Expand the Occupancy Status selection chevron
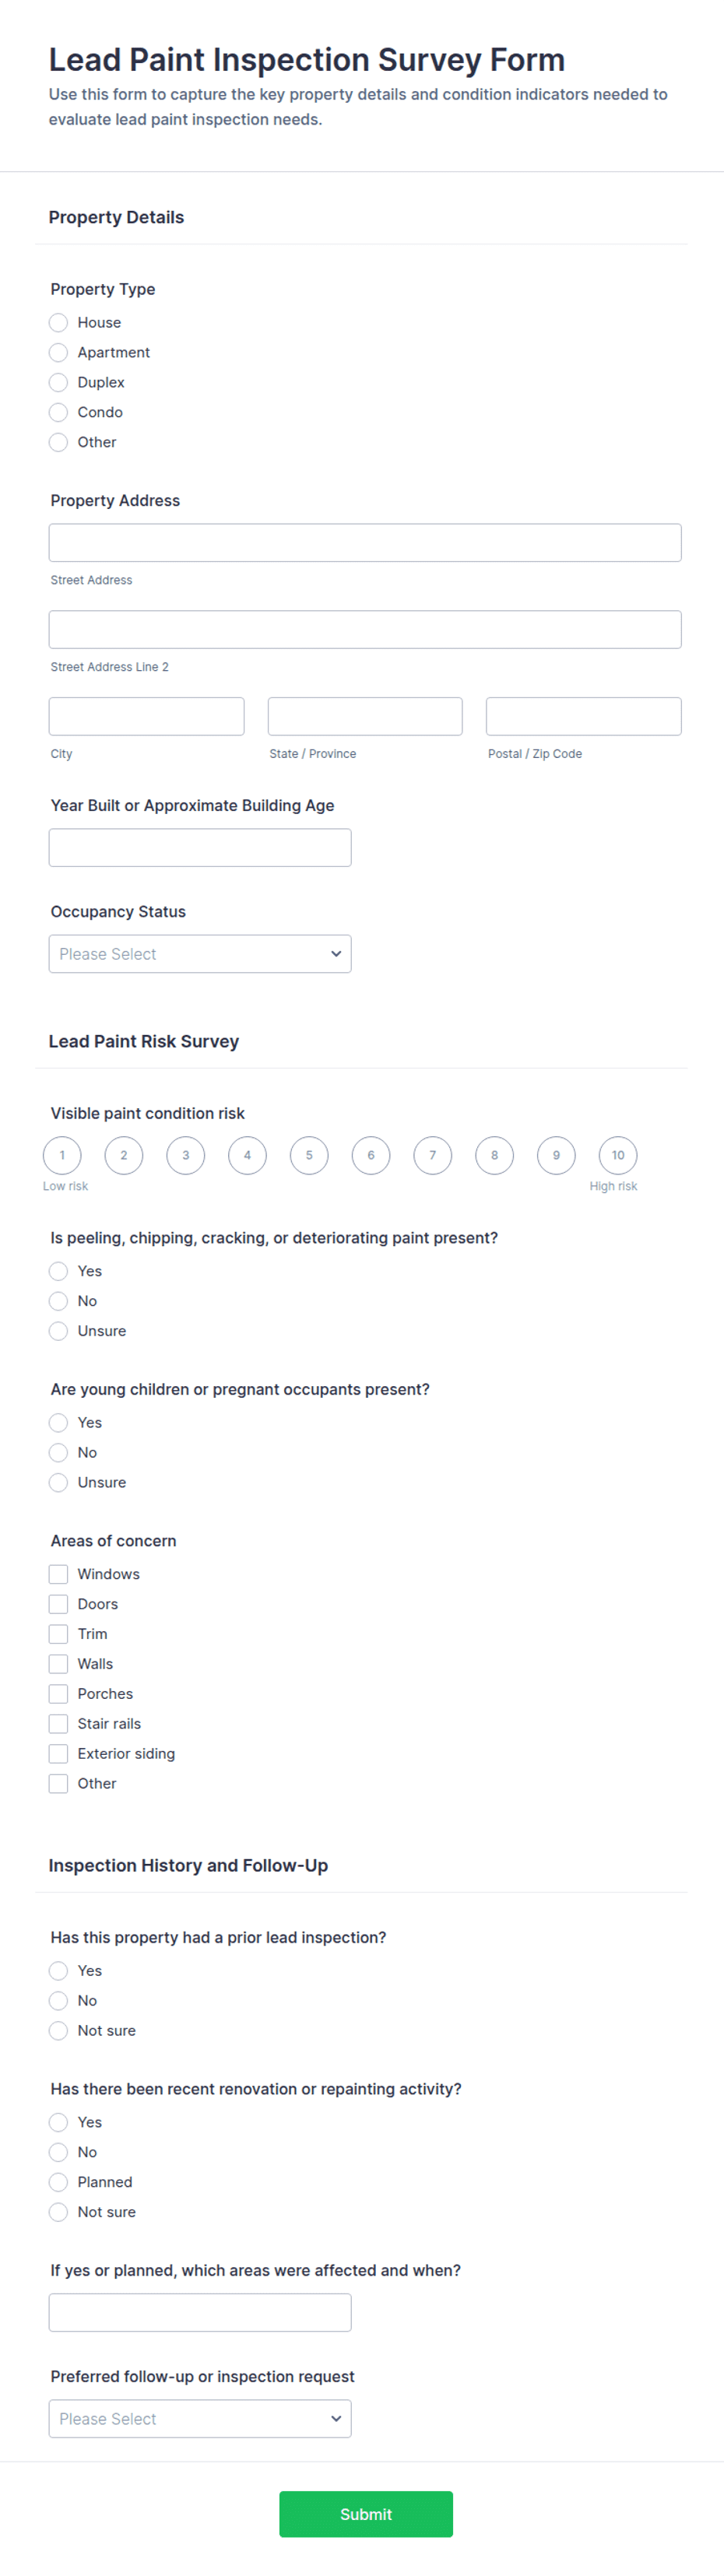The width and height of the screenshot is (724, 2576). tap(336, 953)
